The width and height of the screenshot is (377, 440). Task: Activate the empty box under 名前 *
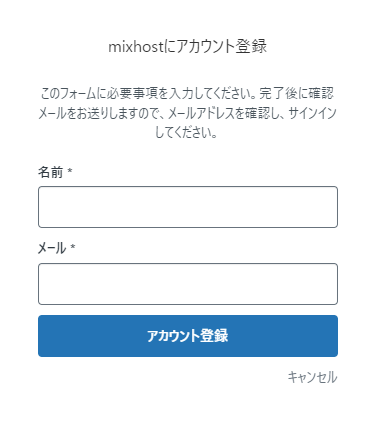coord(188,207)
